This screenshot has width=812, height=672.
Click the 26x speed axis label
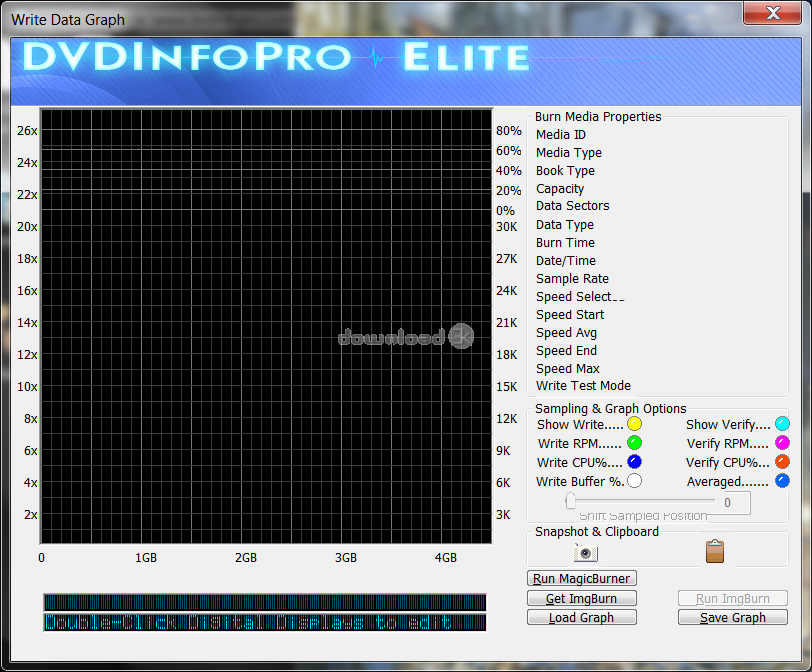click(27, 130)
